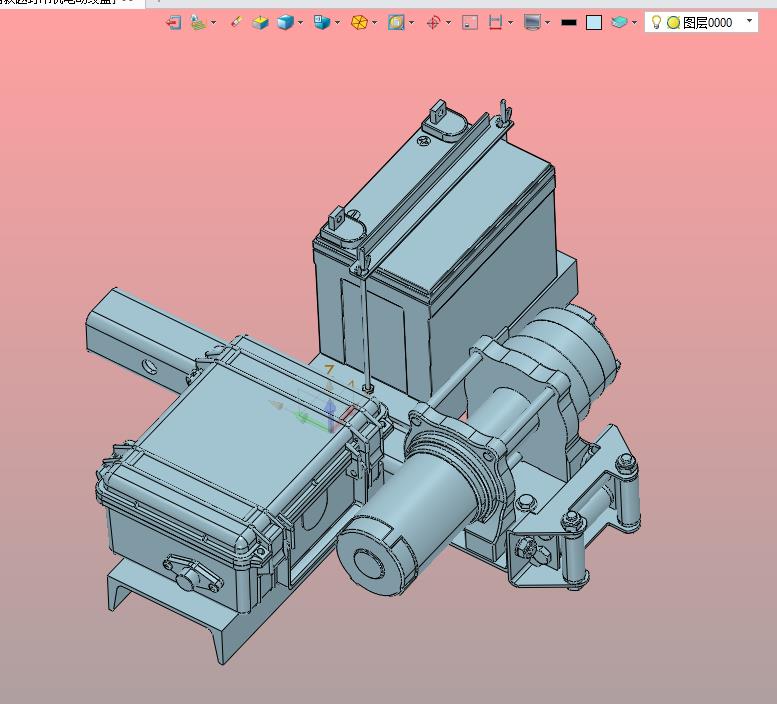Click the stacked layers manager icon
Screen dimensions: 777x704
click(x=619, y=22)
